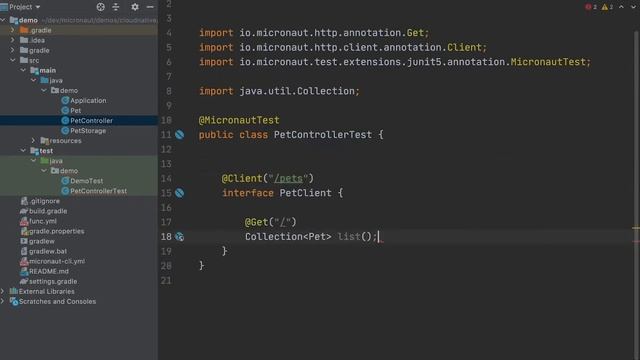Image resolution: width=640 pixels, height=360 pixels.
Task: Click the PetControllerTest class name in editor
Action: [323, 135]
